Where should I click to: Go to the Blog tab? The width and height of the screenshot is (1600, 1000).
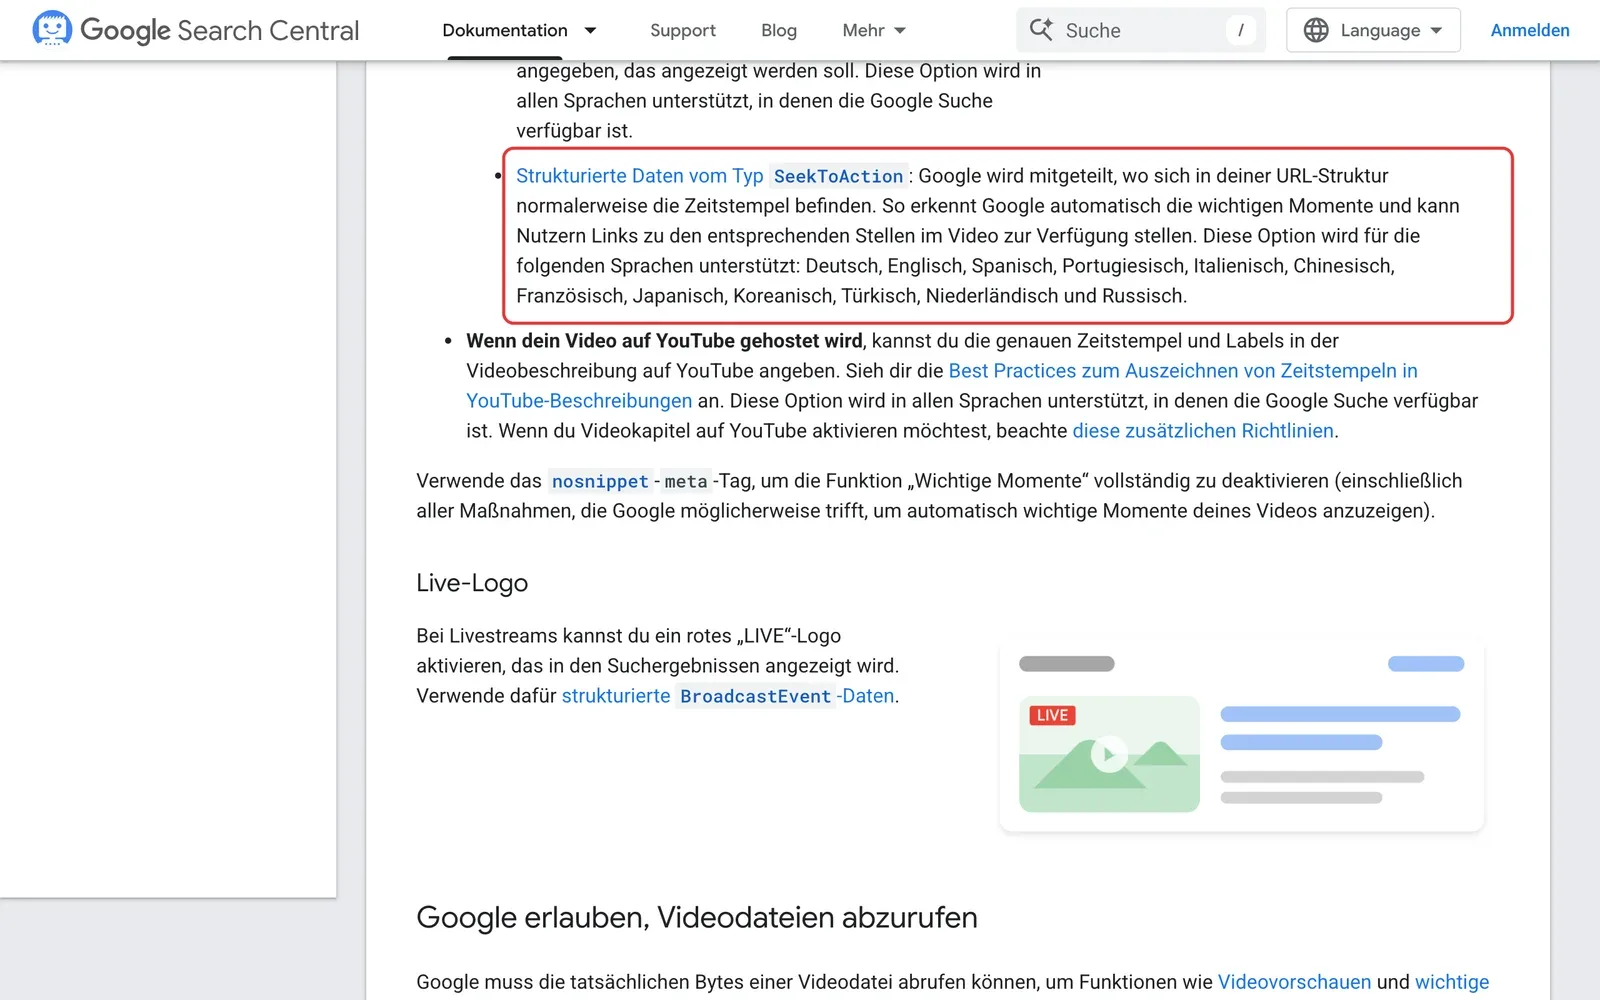click(x=779, y=30)
